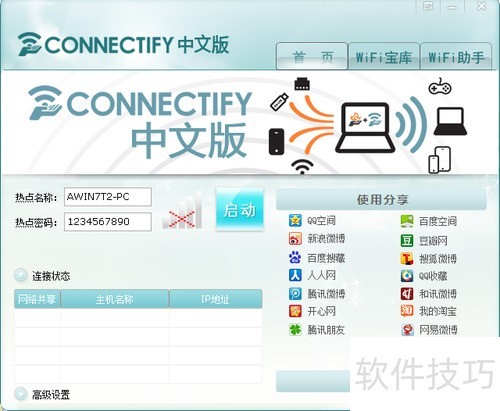Click the 主机名称 column header
500x411 pixels.
pyautogui.click(x=115, y=299)
